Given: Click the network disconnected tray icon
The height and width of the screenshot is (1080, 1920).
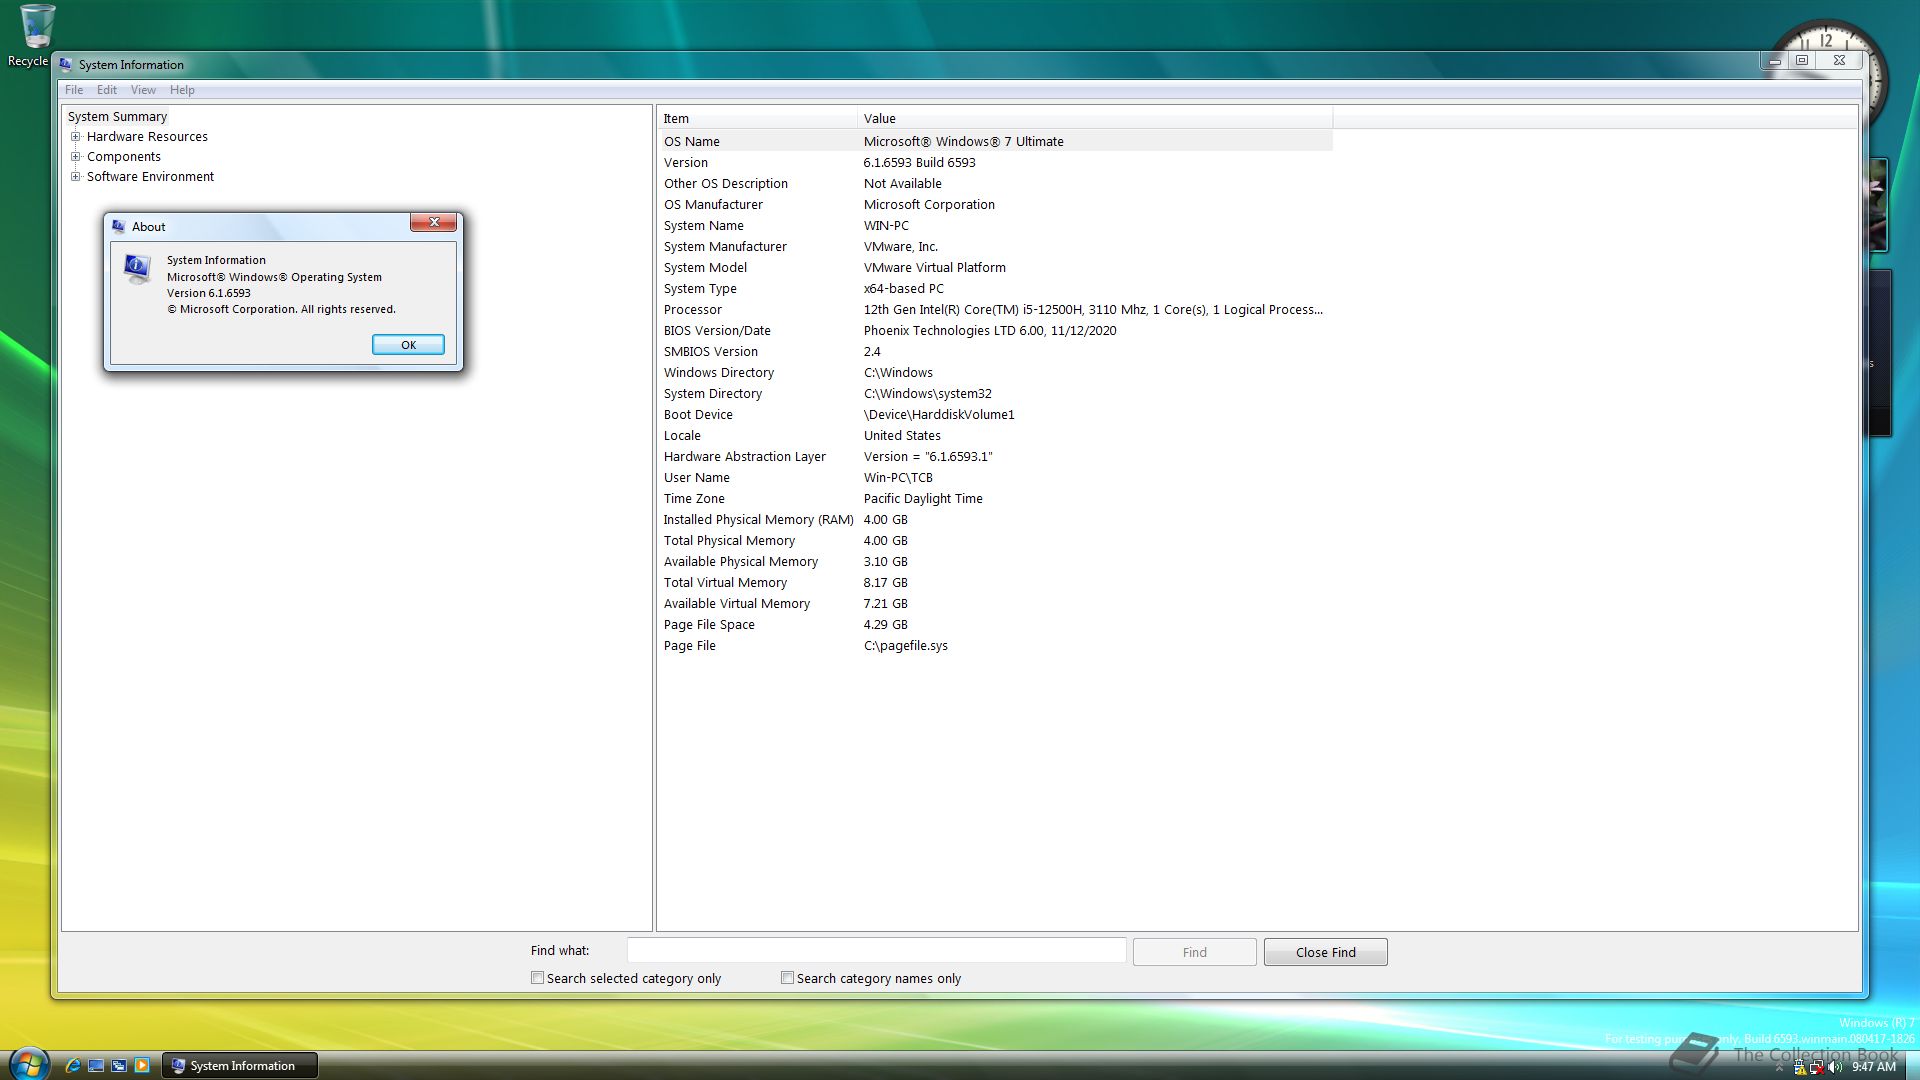Looking at the screenshot, I should tap(1817, 1067).
